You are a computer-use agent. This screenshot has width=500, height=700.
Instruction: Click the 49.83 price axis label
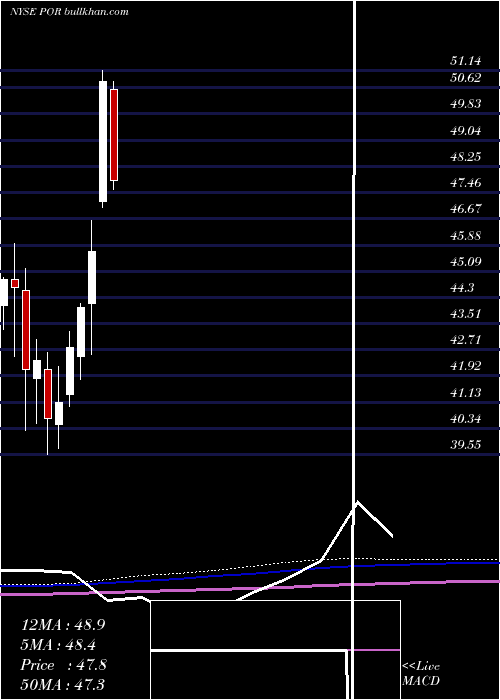click(466, 104)
